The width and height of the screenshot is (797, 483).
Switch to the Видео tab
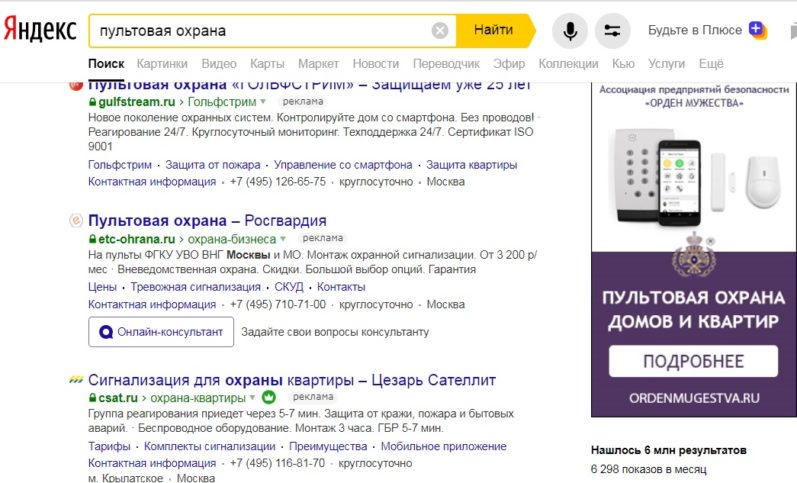point(219,64)
